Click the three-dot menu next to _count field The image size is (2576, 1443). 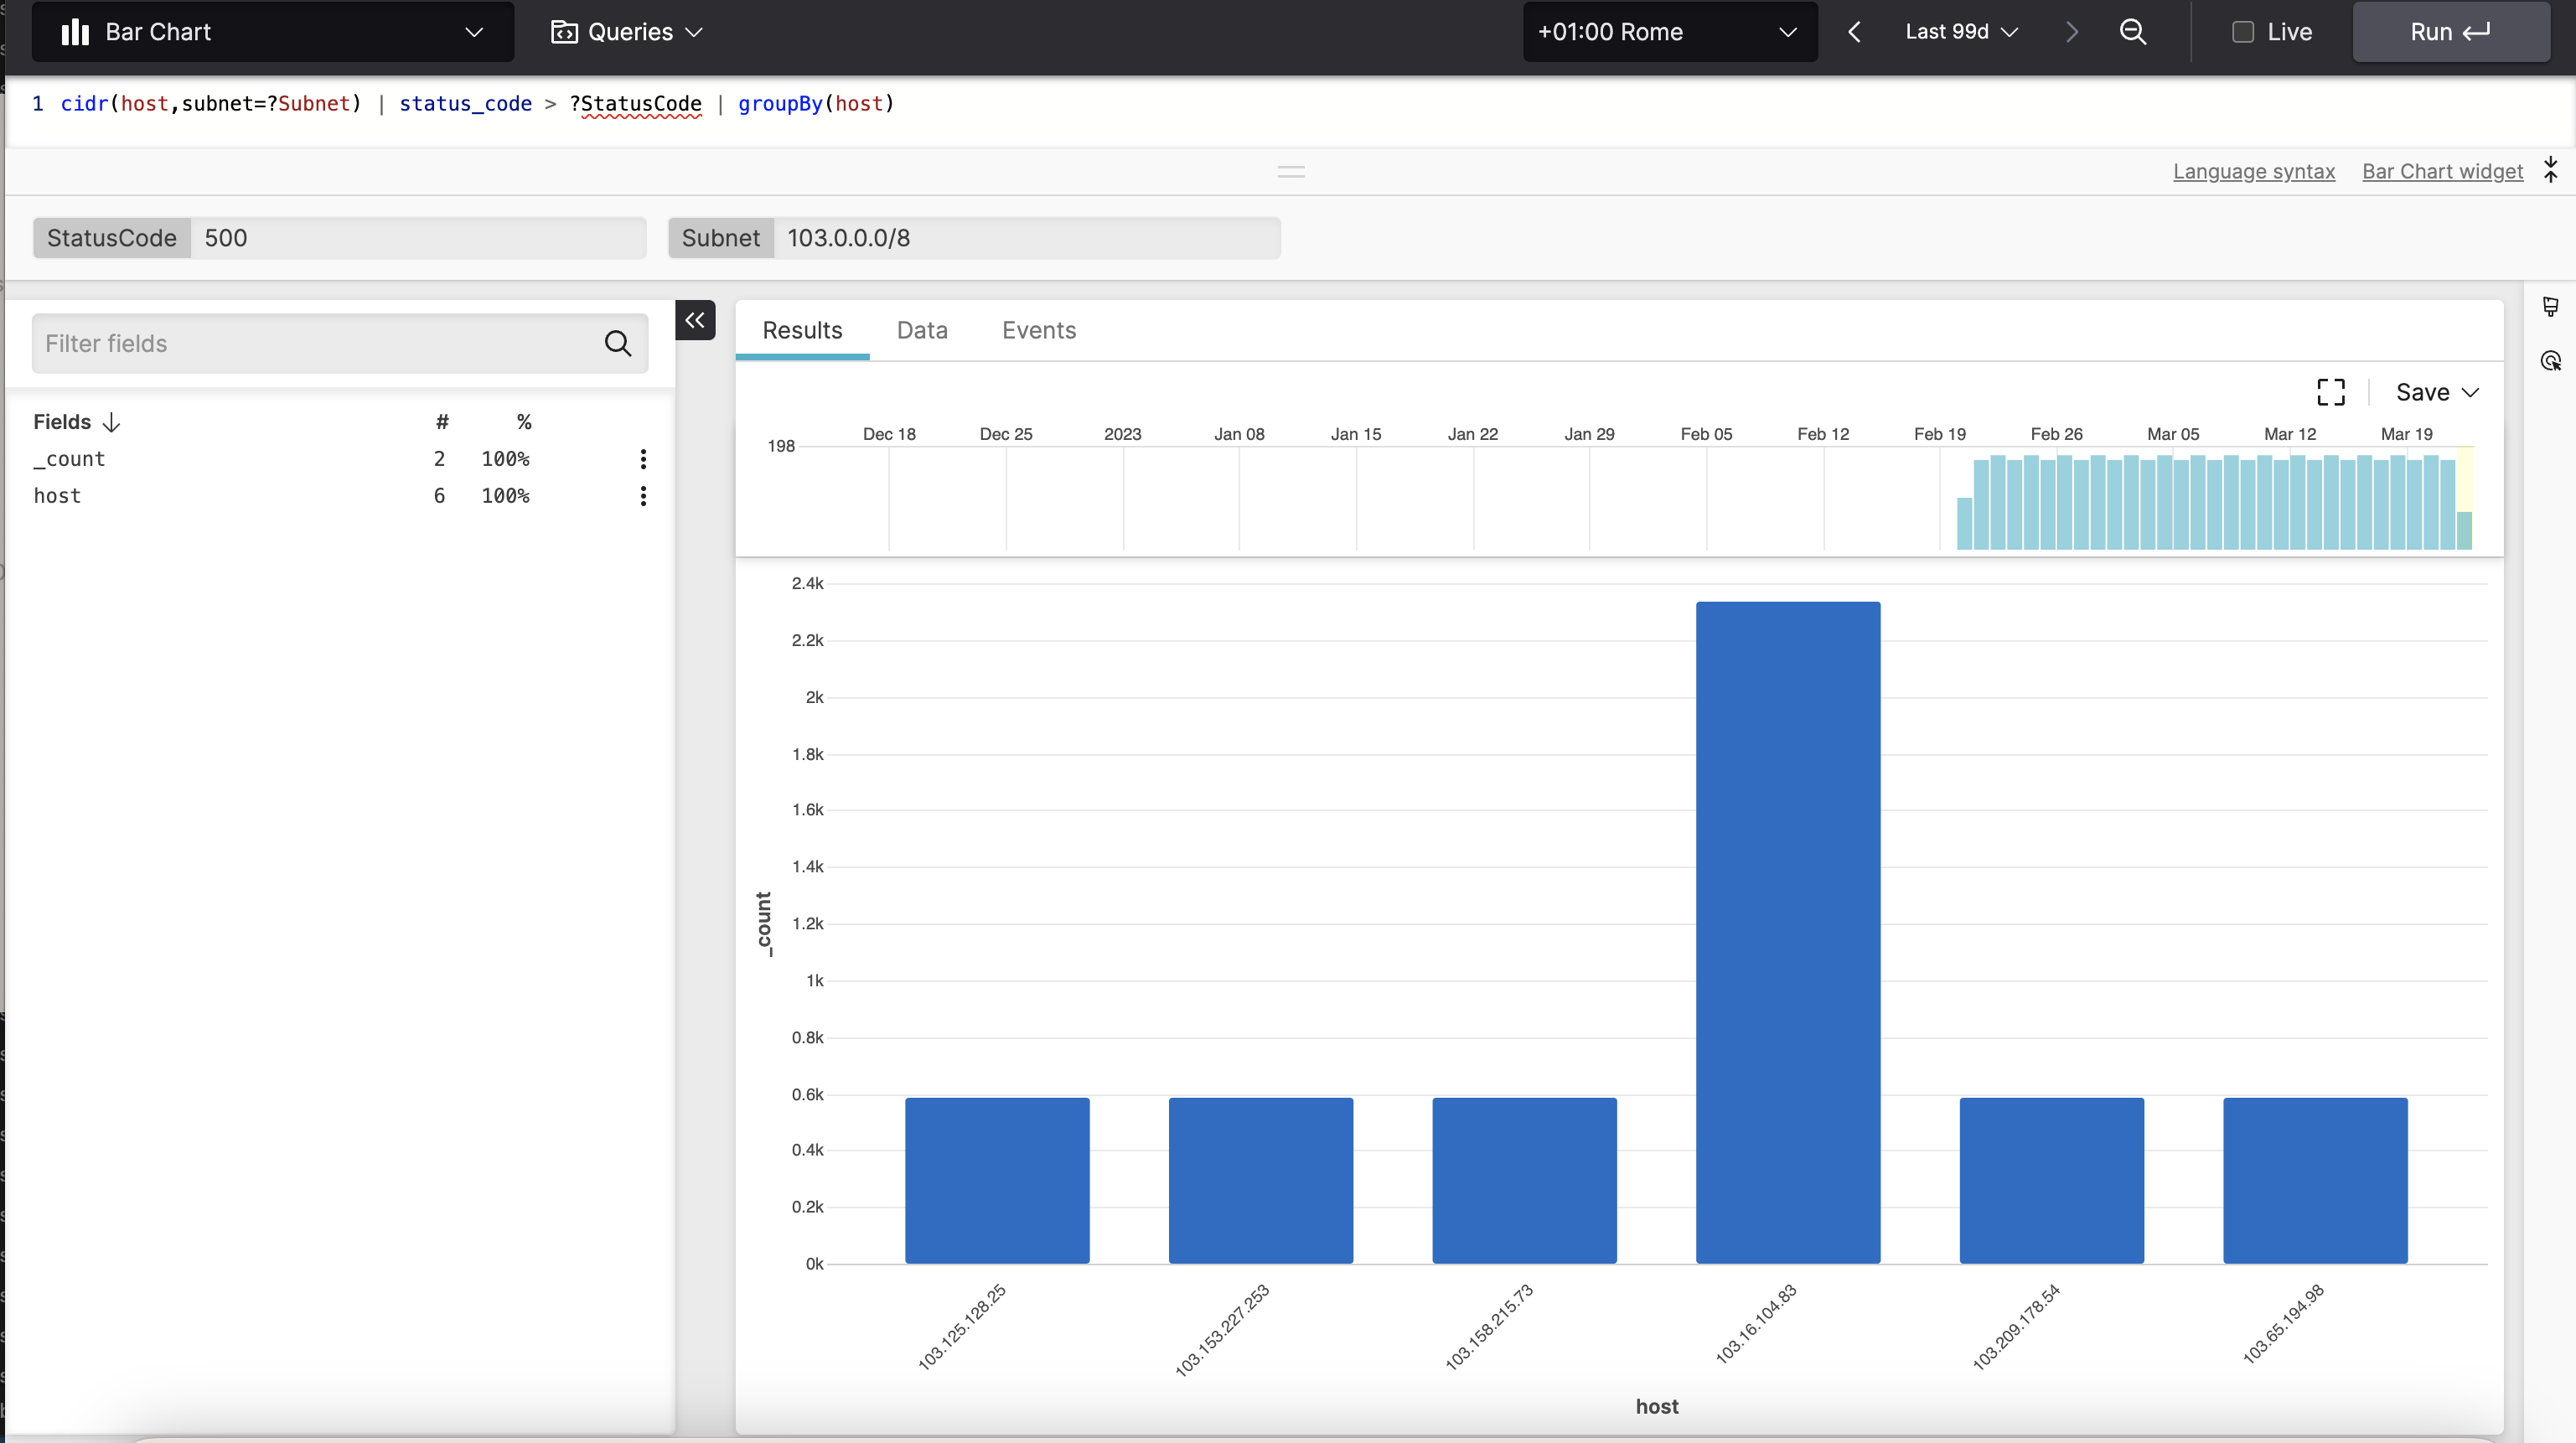pos(642,458)
